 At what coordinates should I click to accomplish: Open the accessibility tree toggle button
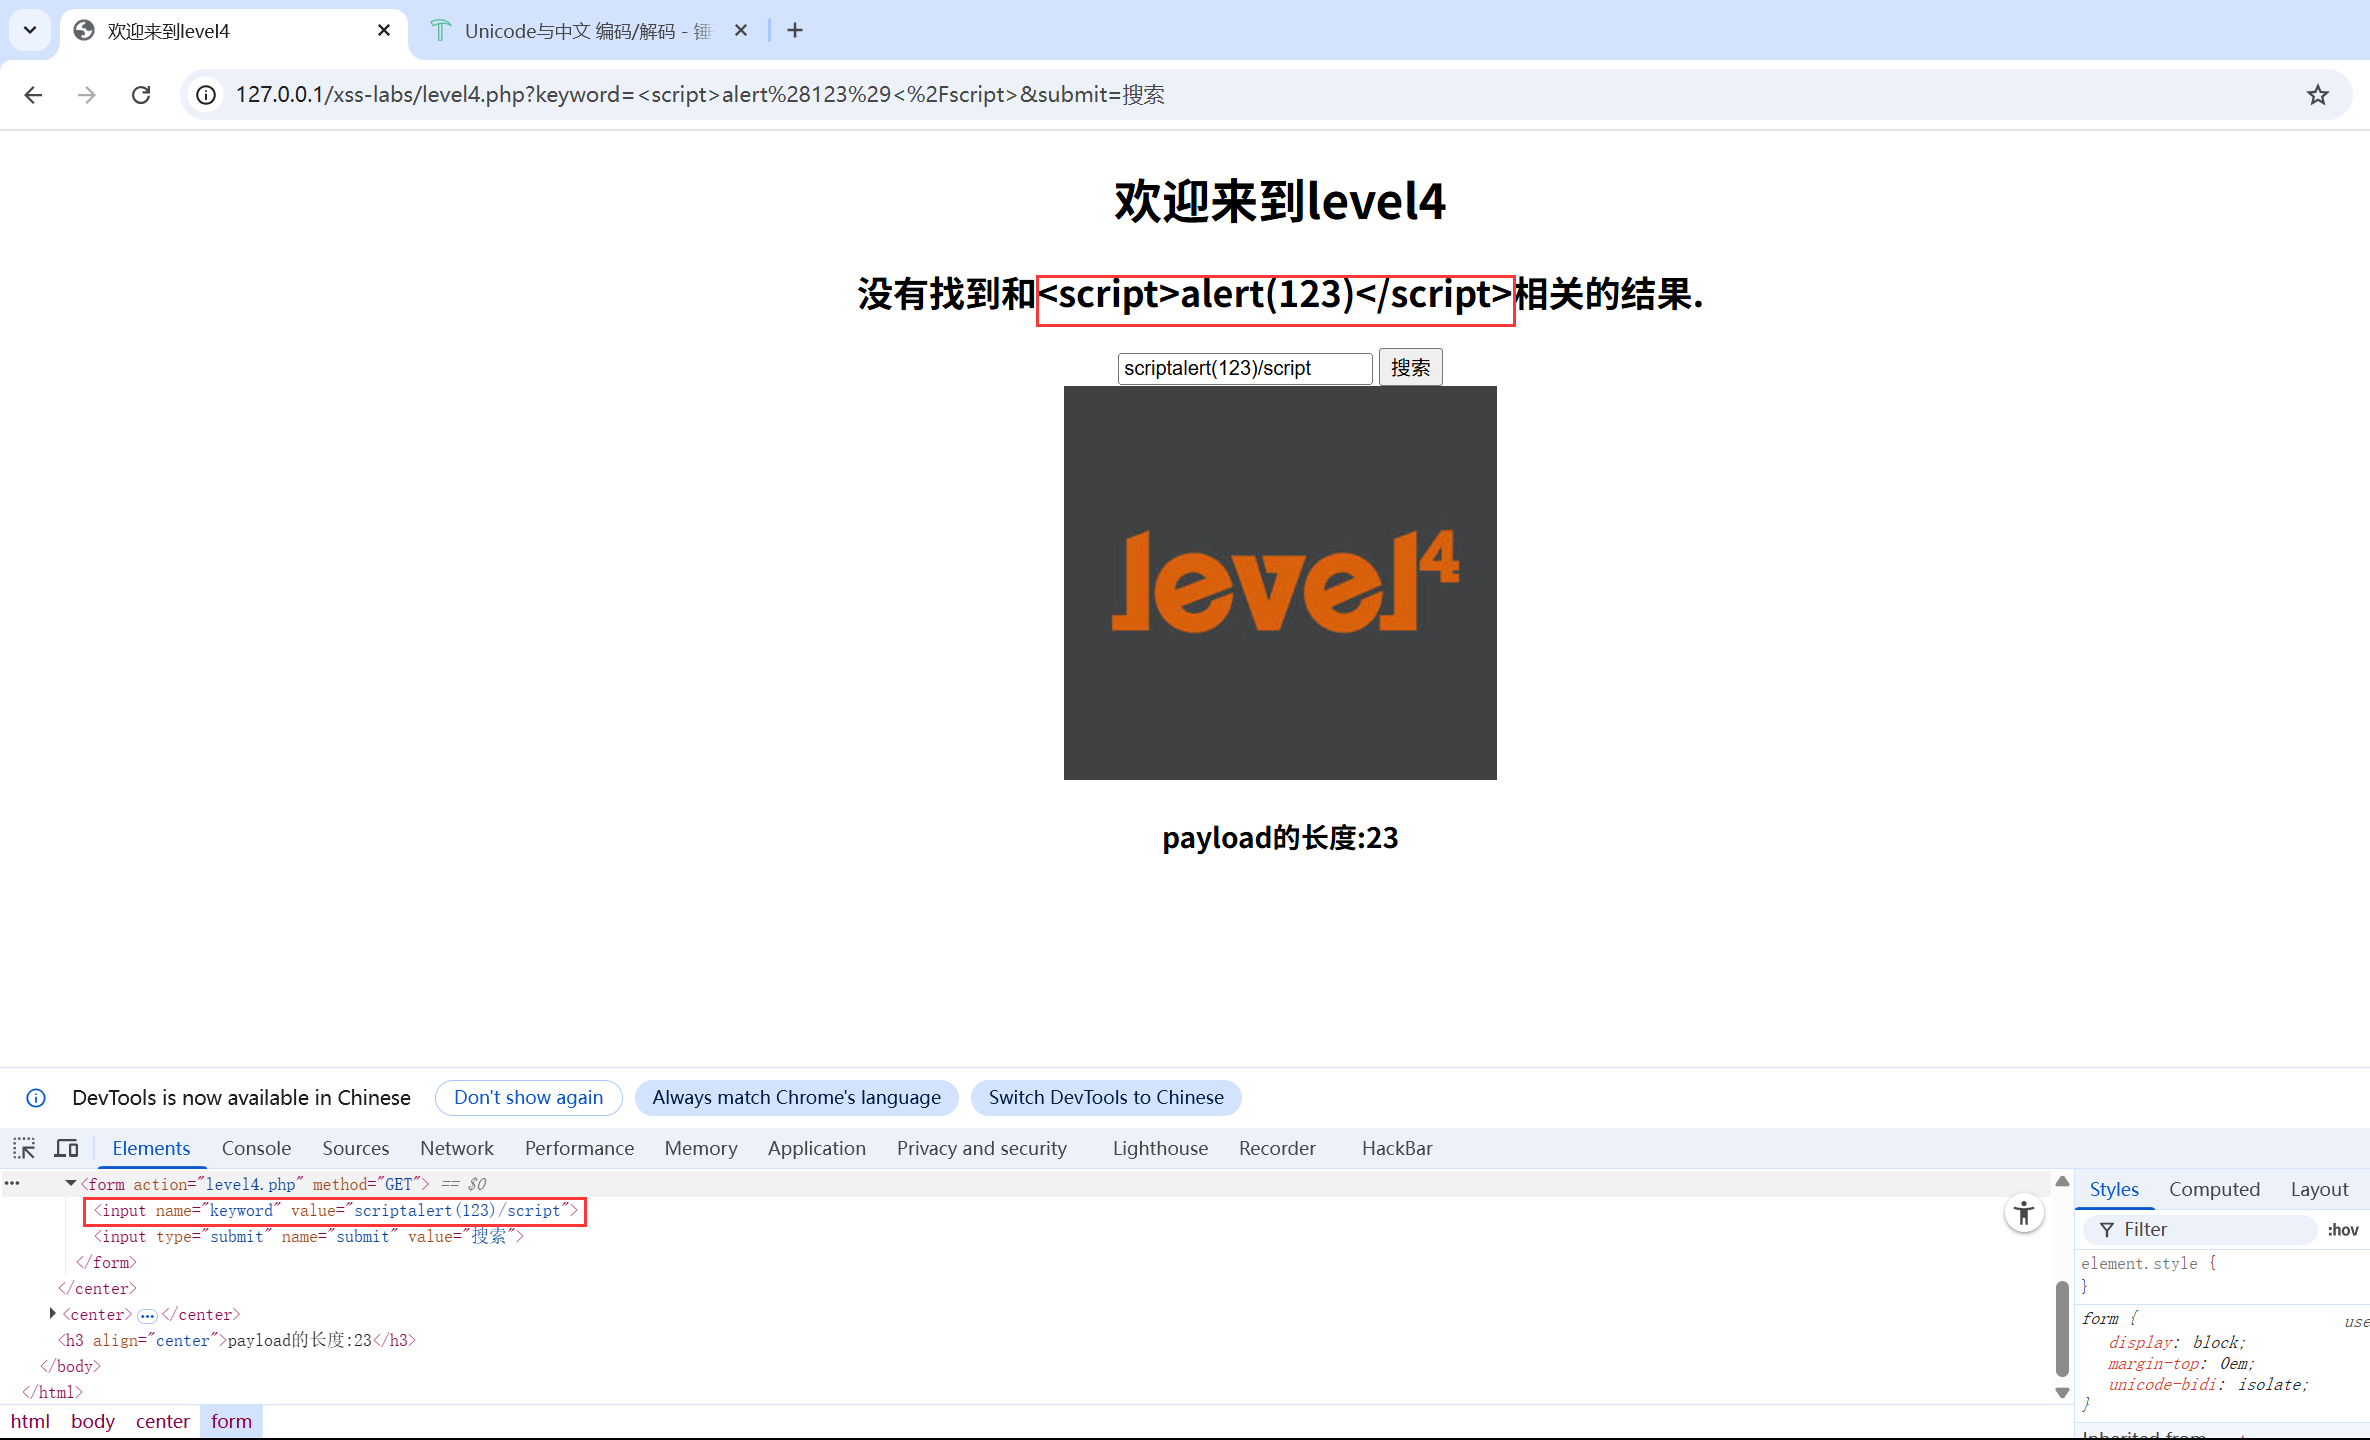(2024, 1214)
